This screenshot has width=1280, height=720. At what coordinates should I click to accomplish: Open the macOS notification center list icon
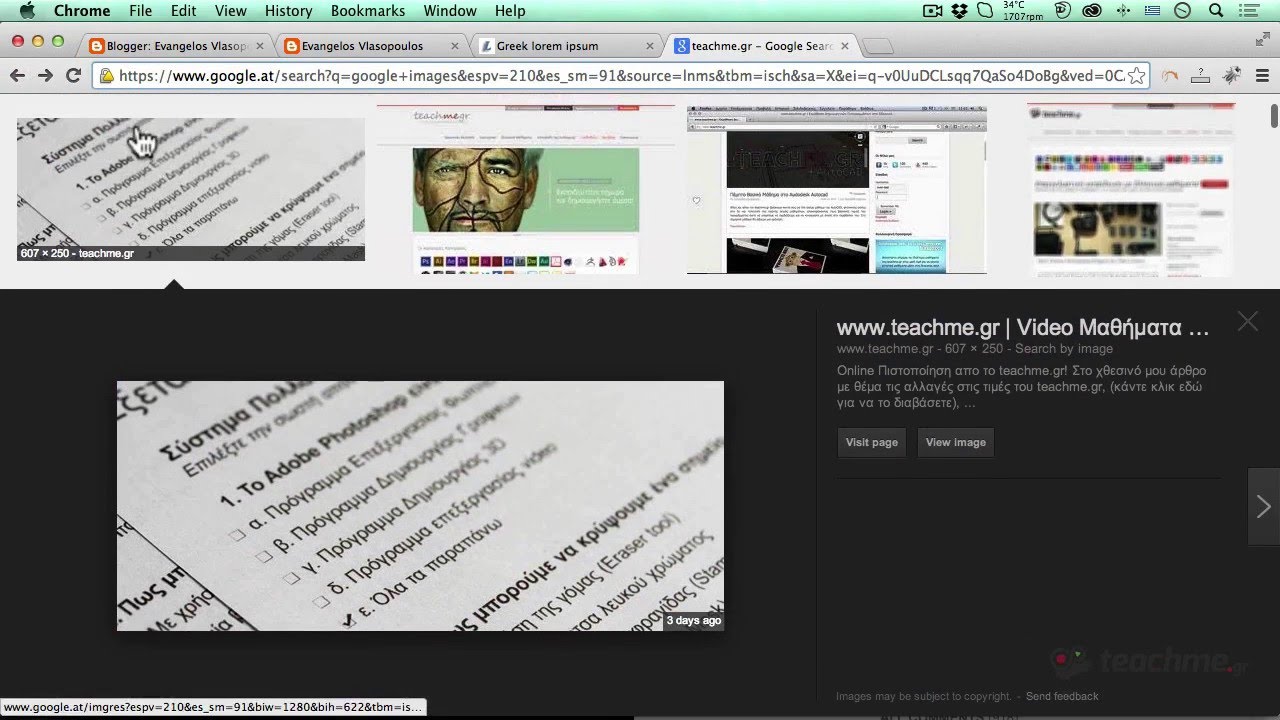pos(1247,11)
